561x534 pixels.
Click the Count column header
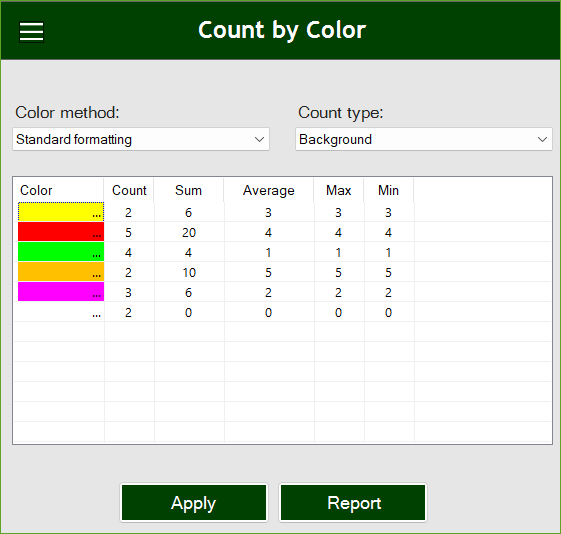(x=129, y=190)
